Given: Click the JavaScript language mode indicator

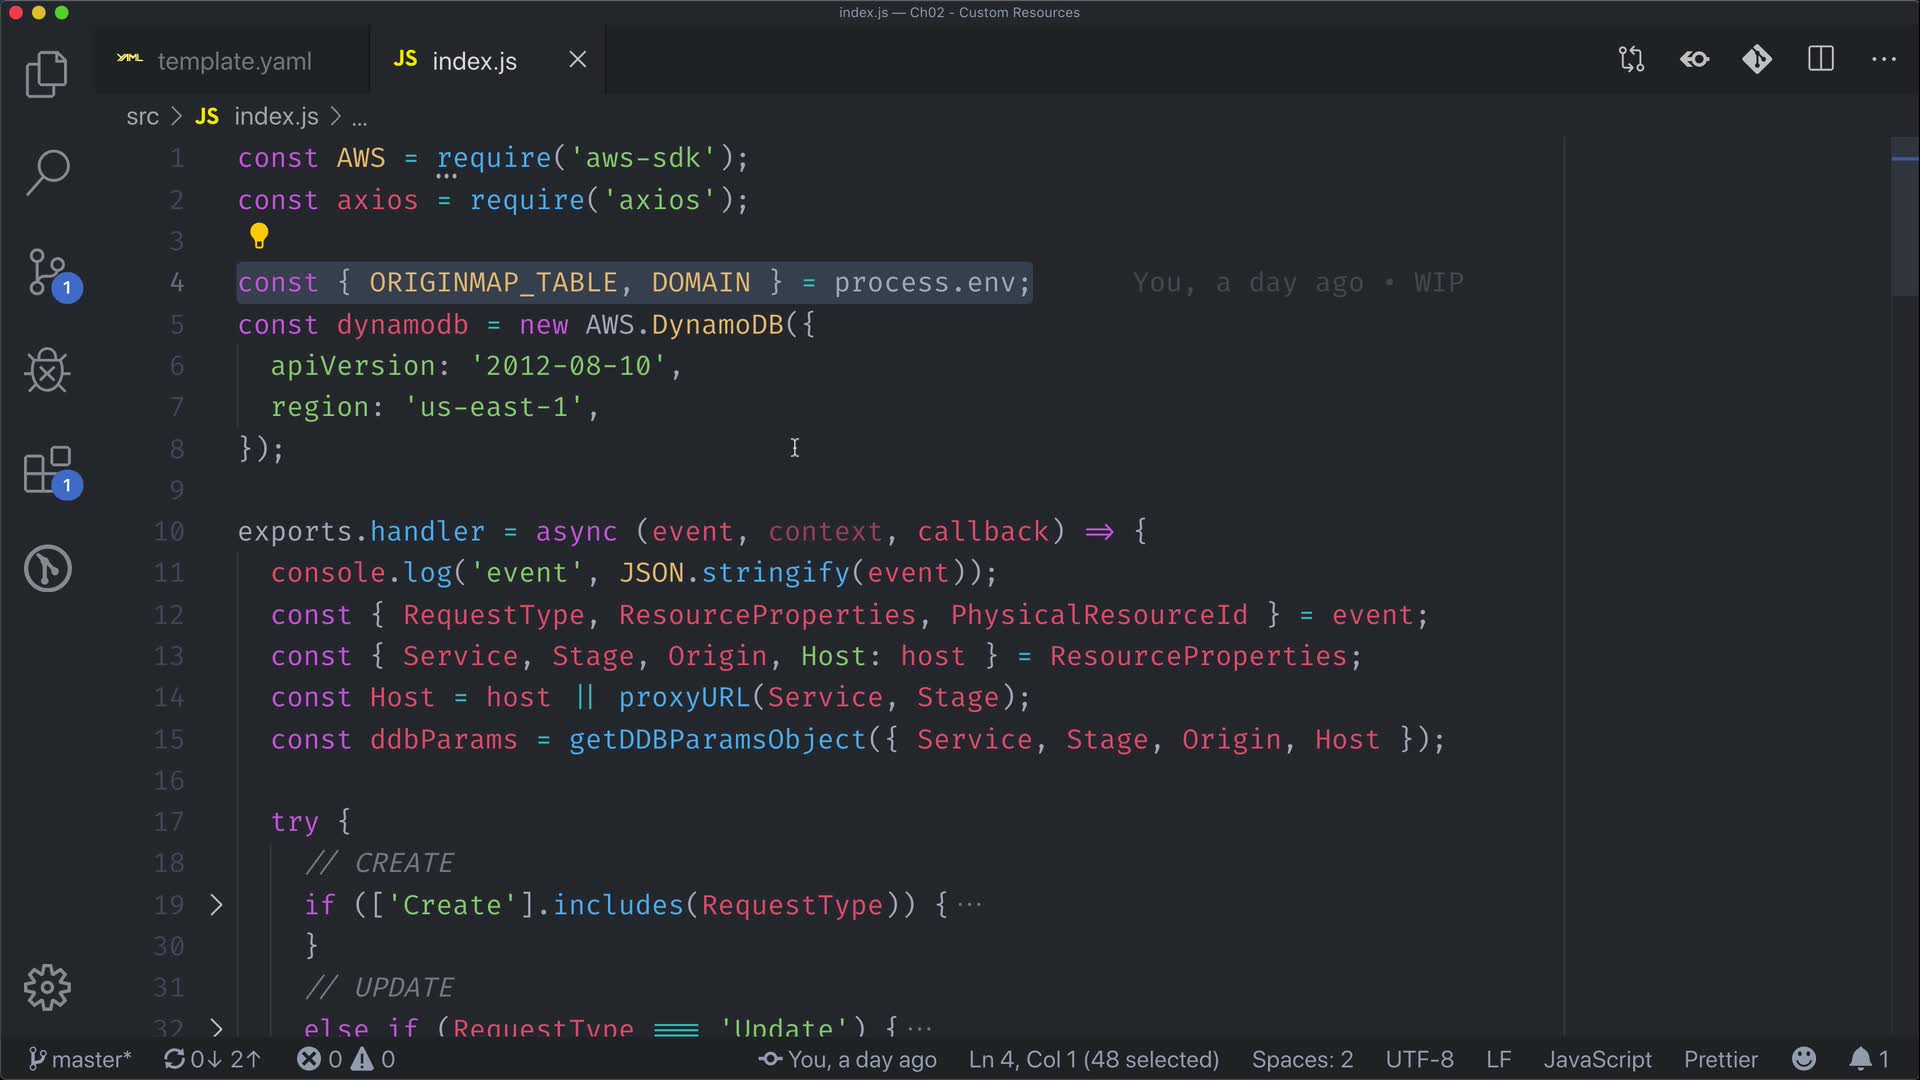Looking at the screenshot, I should coord(1596,1059).
